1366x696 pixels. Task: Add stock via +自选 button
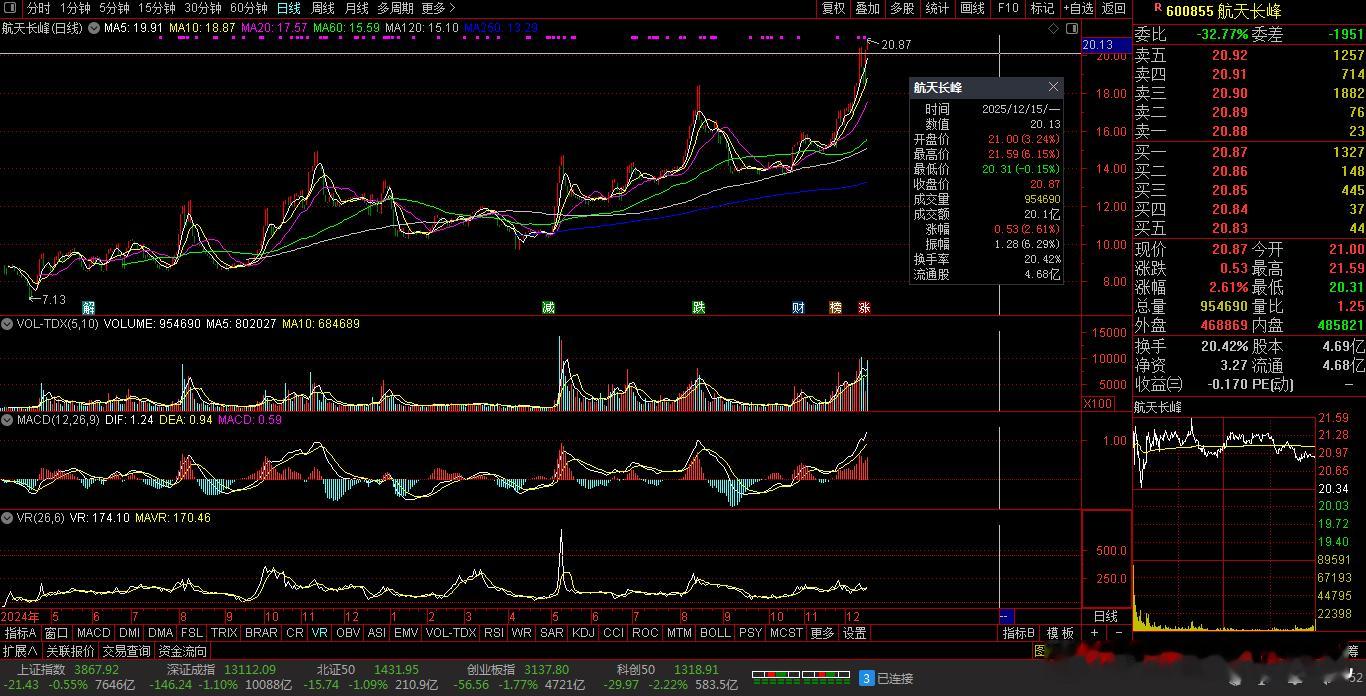point(1077,8)
